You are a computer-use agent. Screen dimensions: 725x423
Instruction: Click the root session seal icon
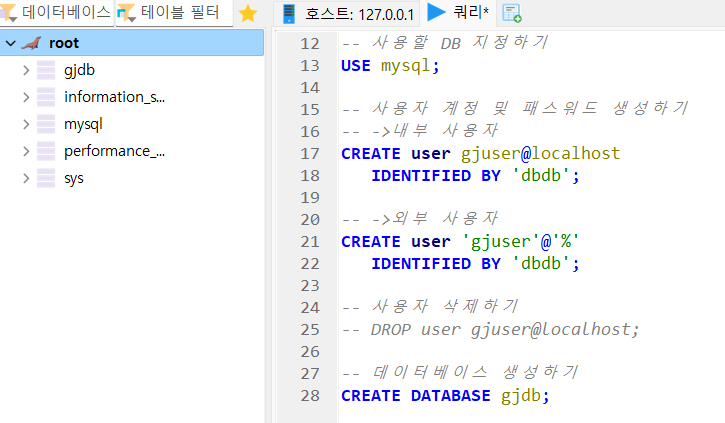(x=31, y=43)
